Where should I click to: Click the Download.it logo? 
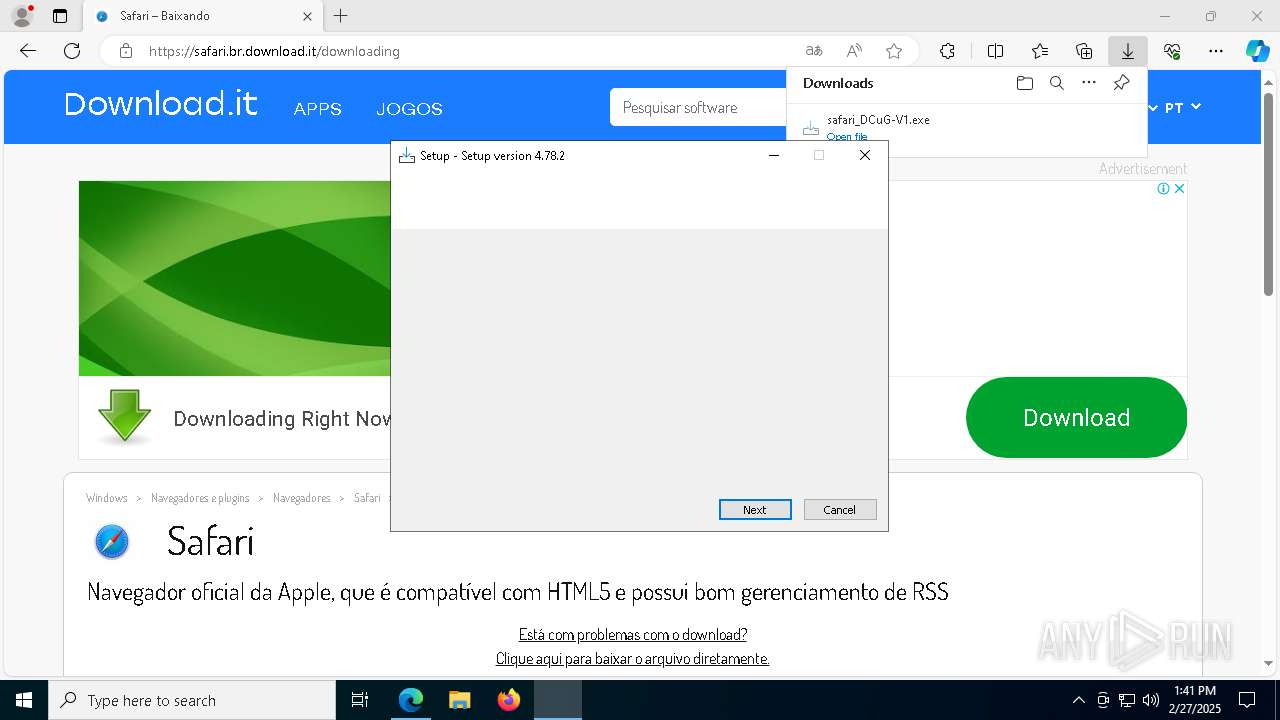coord(161,104)
